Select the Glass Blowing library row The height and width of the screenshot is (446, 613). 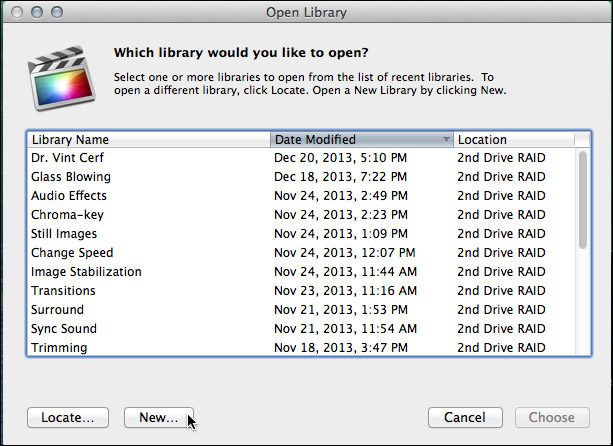coord(301,177)
